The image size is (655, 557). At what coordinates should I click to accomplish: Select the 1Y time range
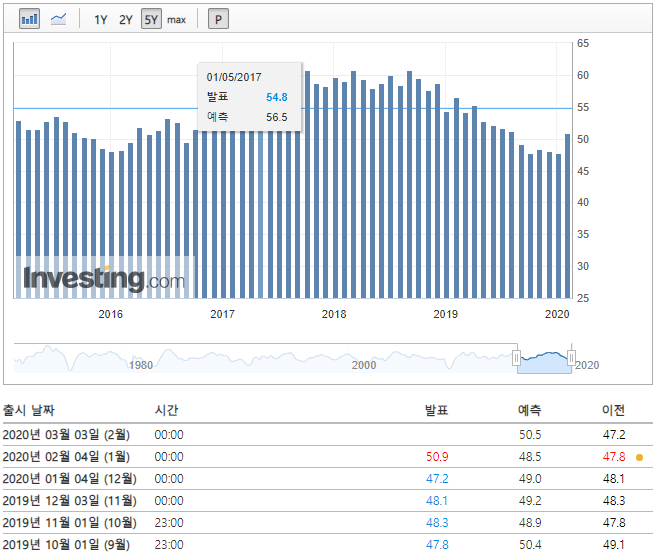click(101, 20)
